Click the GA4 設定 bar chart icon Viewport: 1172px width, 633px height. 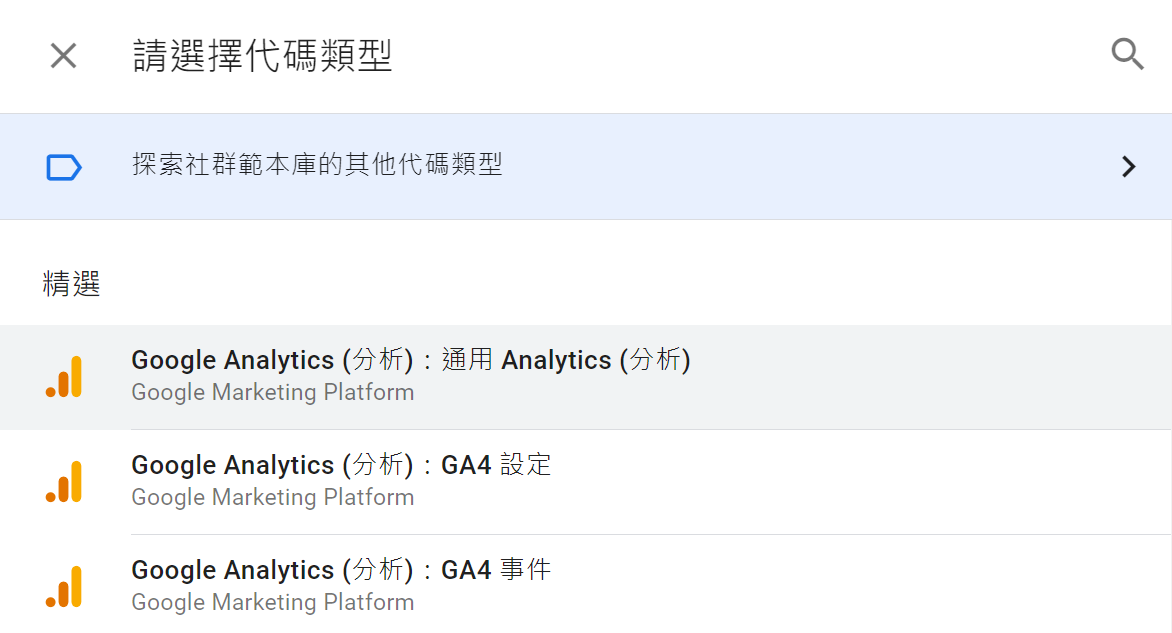pos(64,481)
